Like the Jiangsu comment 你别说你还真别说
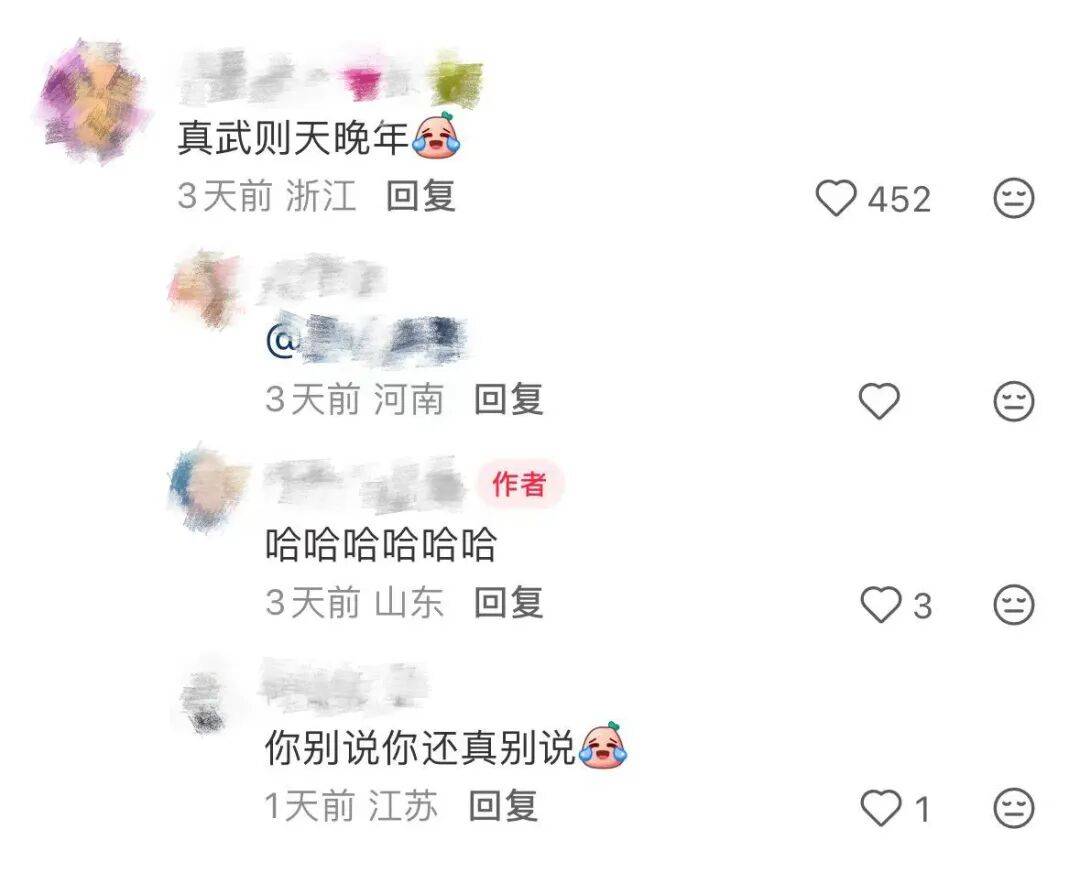Screen dimensions: 1080x895 pos(881,807)
